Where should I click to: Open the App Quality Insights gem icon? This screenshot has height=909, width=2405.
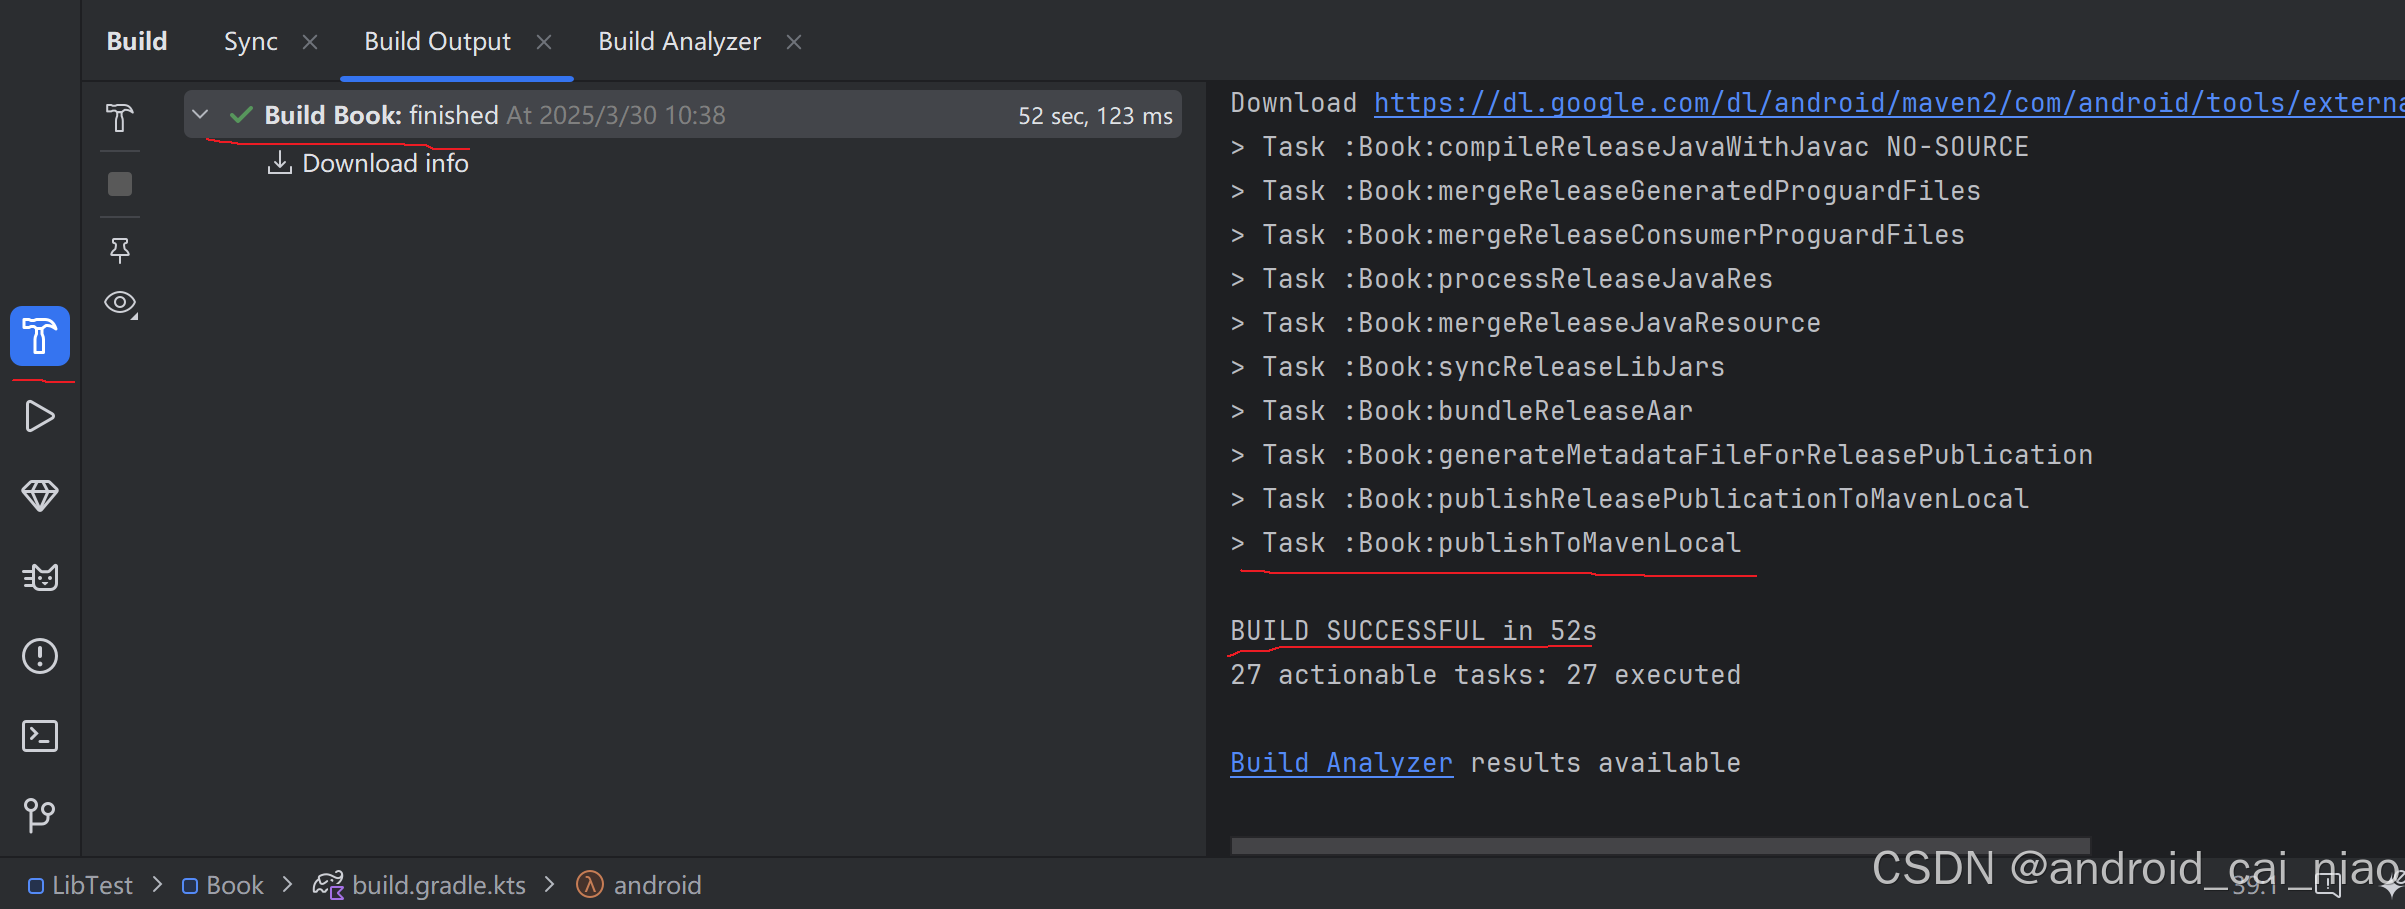(40, 496)
